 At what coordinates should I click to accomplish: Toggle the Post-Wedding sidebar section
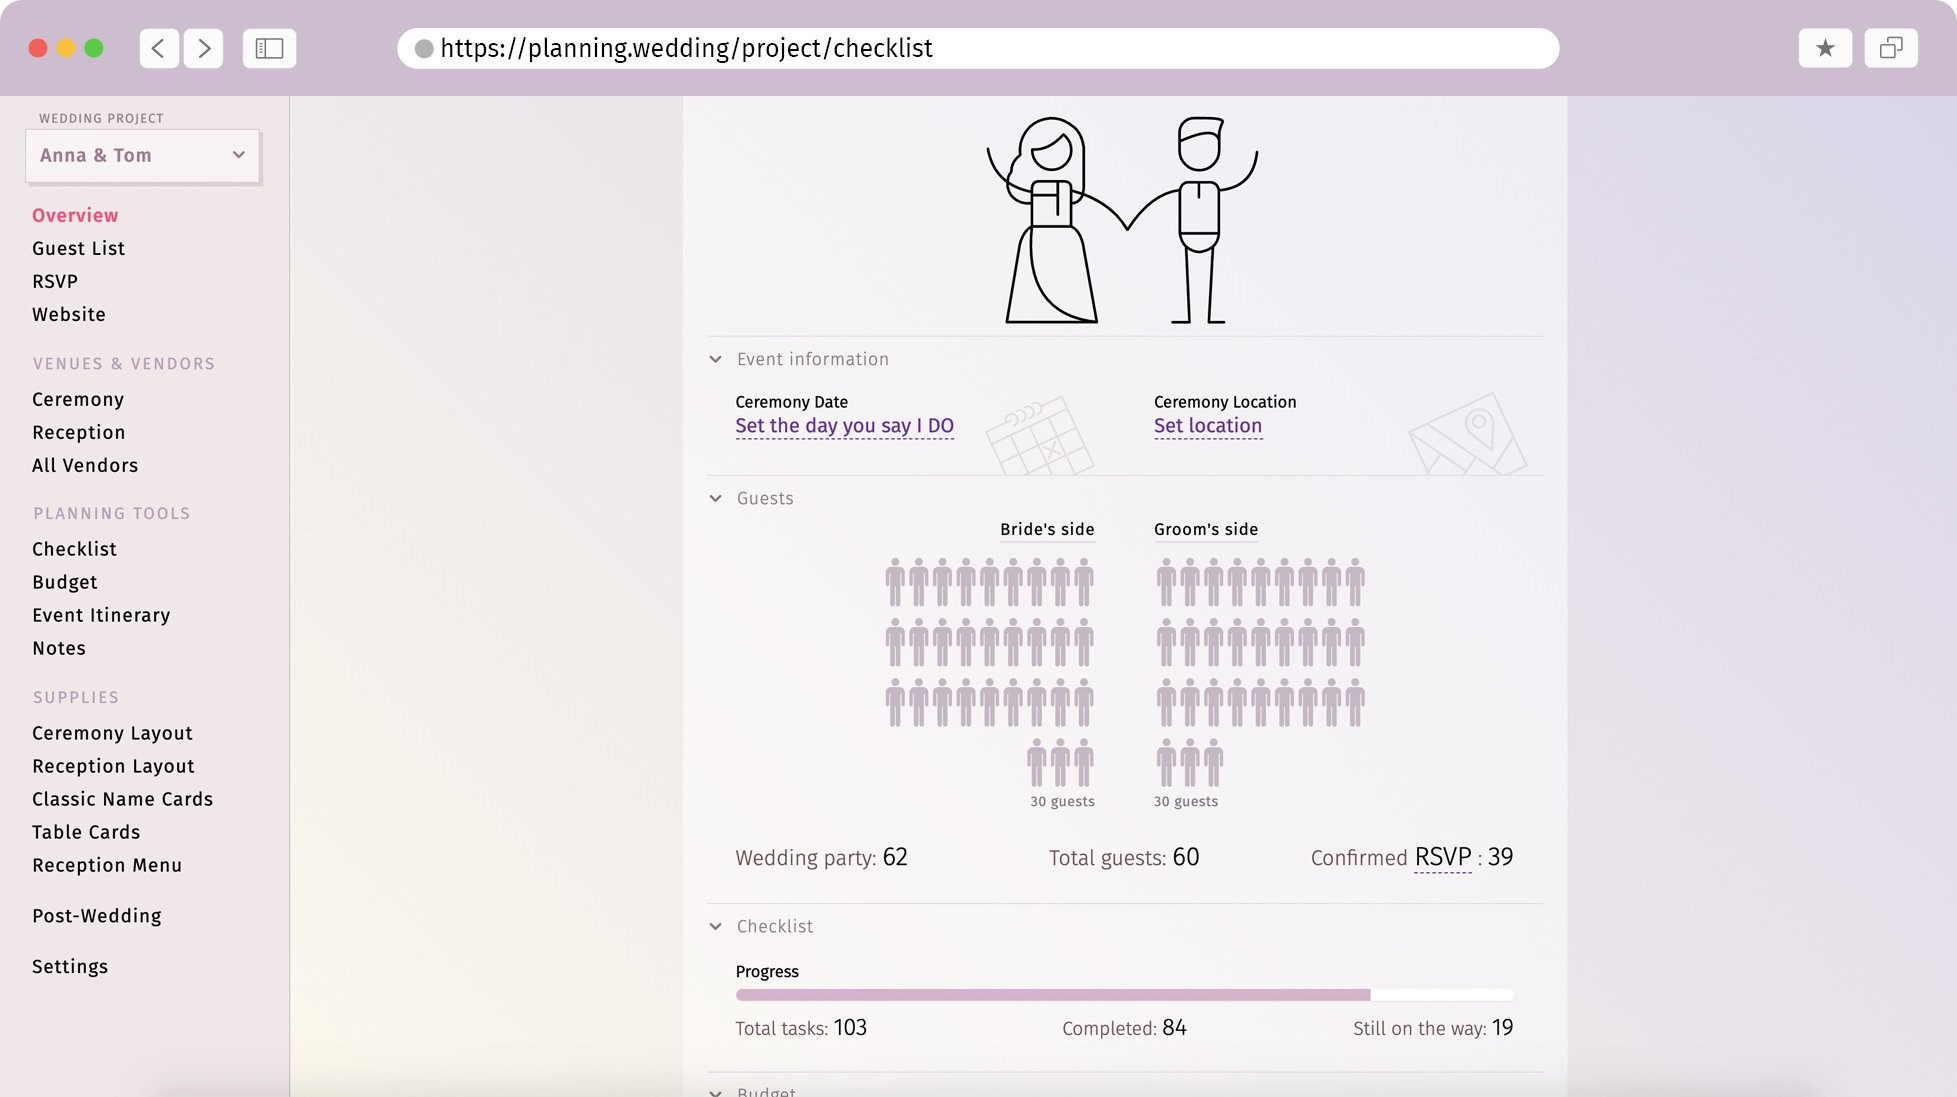click(x=97, y=916)
